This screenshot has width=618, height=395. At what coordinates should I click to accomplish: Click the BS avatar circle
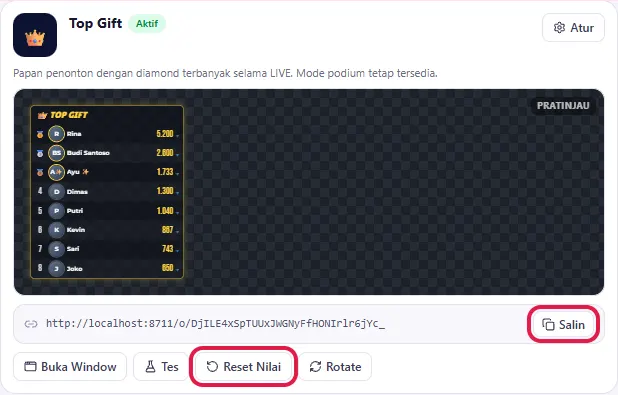click(x=56, y=153)
